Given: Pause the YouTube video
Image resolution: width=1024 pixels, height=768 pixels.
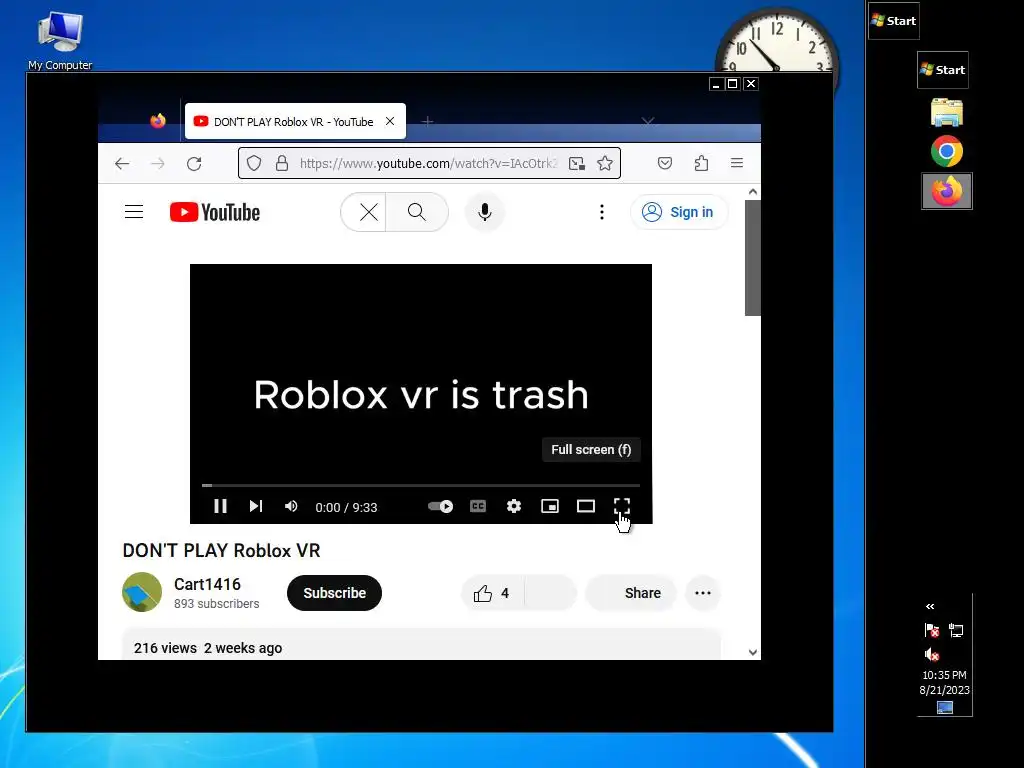Looking at the screenshot, I should (x=220, y=506).
